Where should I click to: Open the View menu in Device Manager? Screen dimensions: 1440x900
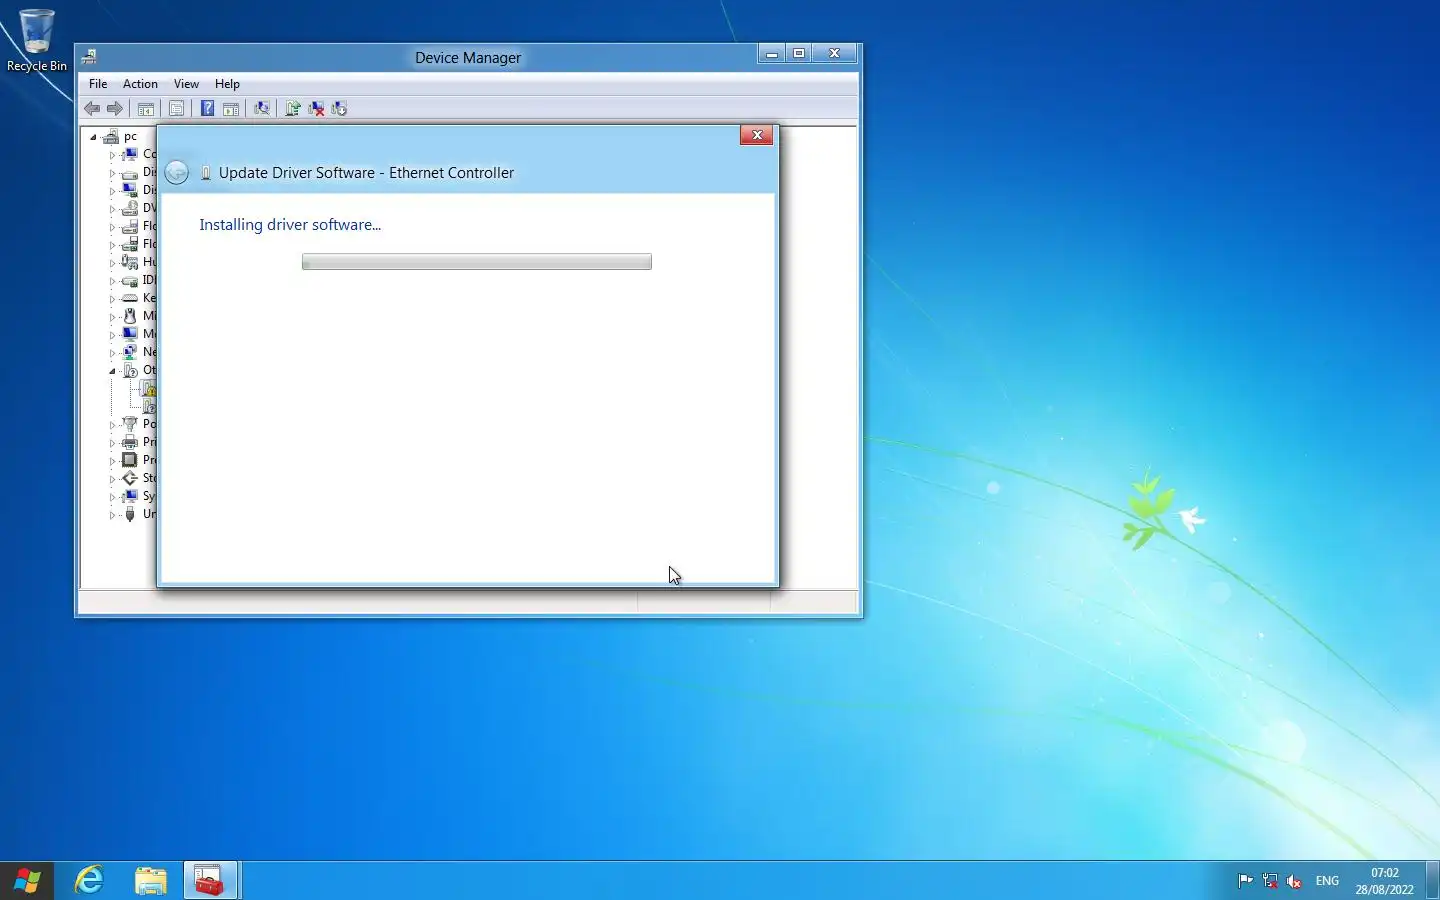coord(186,84)
